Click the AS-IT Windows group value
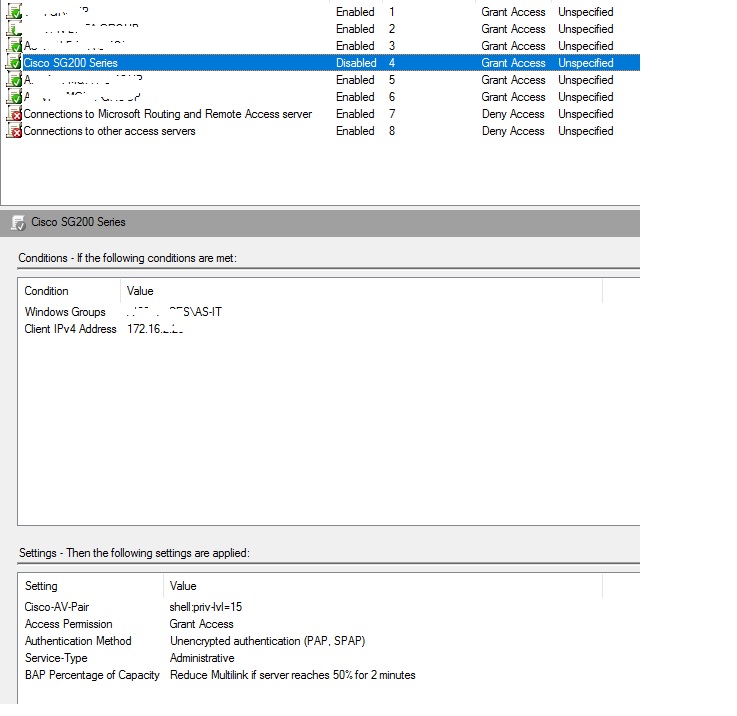Image resolution: width=737 pixels, height=716 pixels. pyautogui.click(x=174, y=312)
